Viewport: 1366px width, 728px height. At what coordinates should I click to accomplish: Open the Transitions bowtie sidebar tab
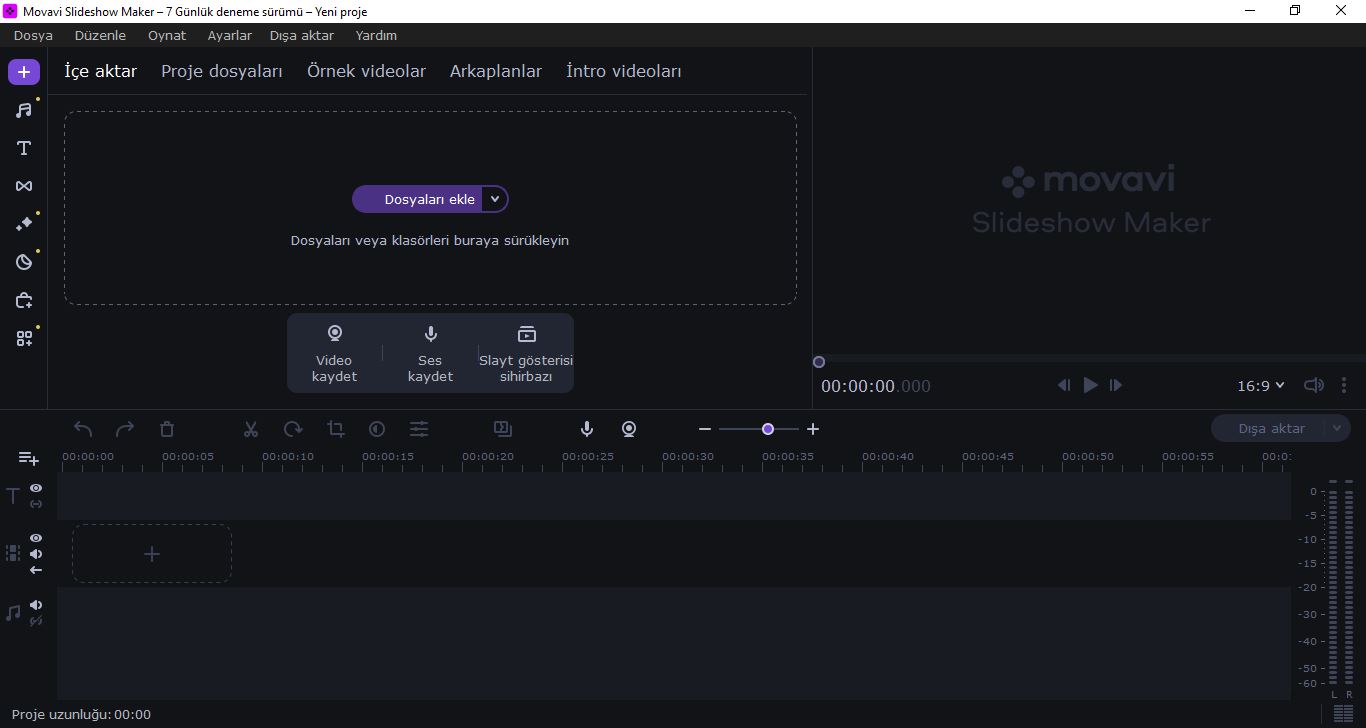[24, 186]
